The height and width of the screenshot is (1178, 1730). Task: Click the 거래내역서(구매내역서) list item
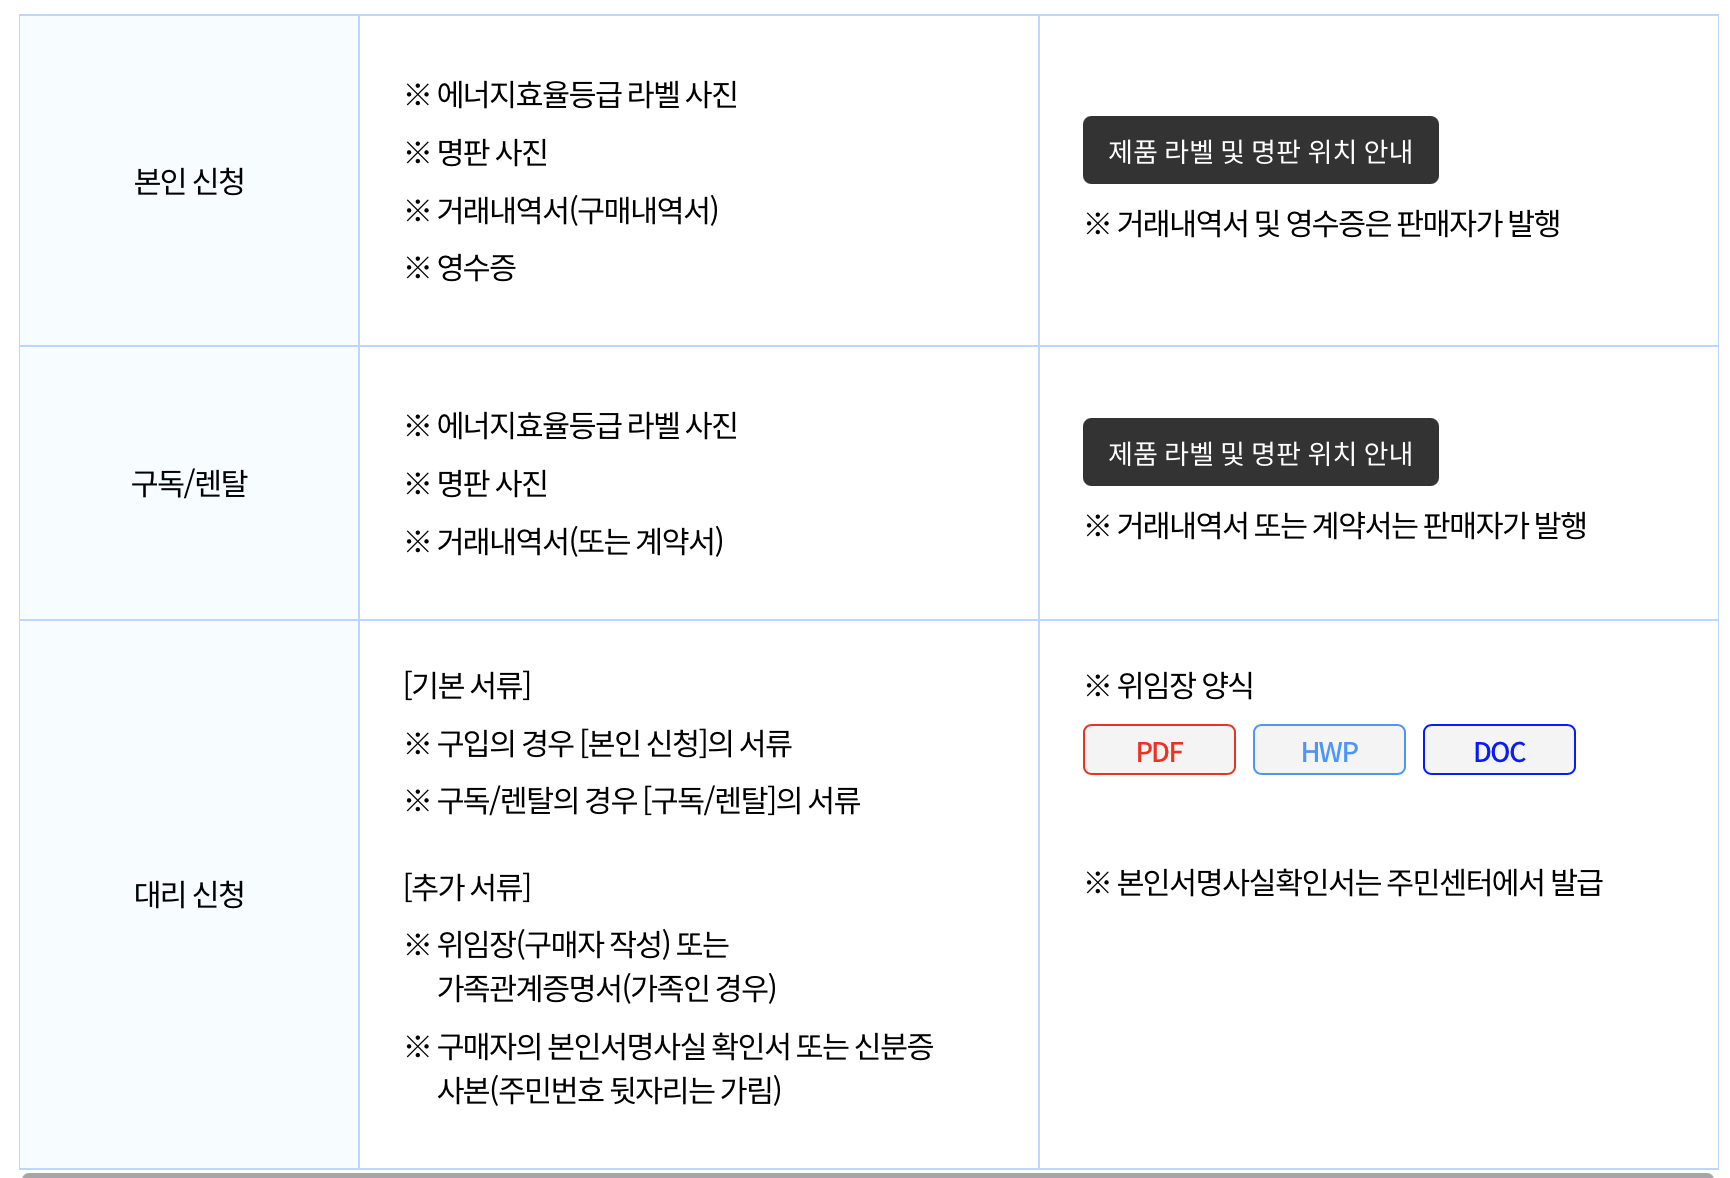577,211
